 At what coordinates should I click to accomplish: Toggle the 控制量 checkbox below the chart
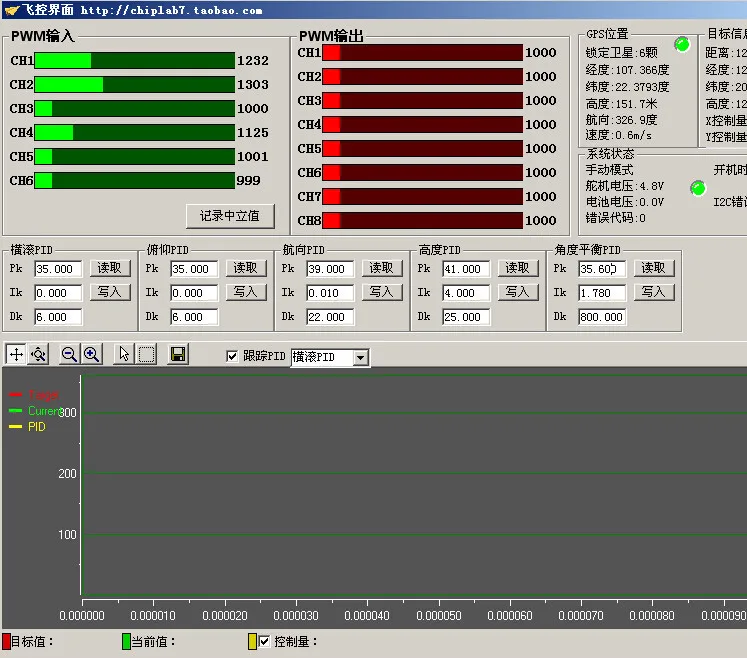pyautogui.click(x=264, y=641)
